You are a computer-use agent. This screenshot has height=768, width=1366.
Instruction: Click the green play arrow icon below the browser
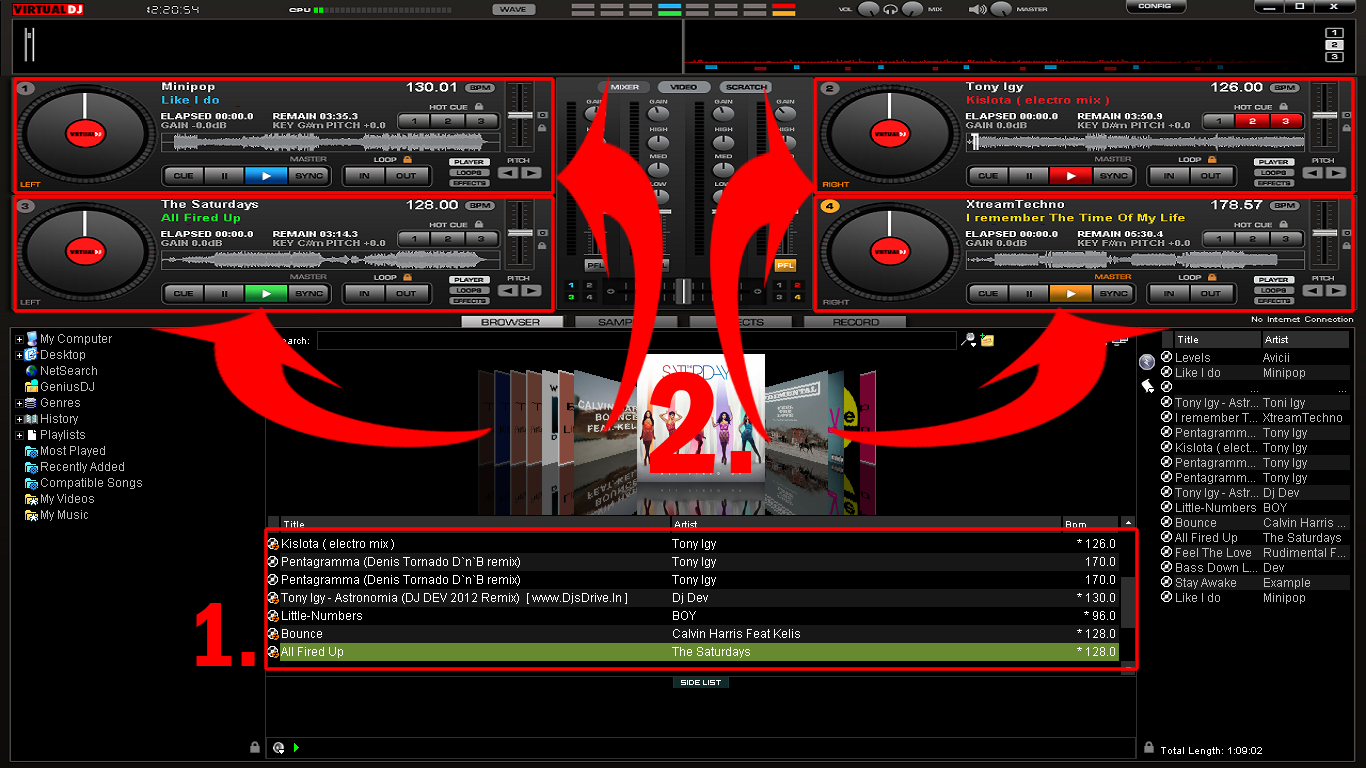coord(296,748)
